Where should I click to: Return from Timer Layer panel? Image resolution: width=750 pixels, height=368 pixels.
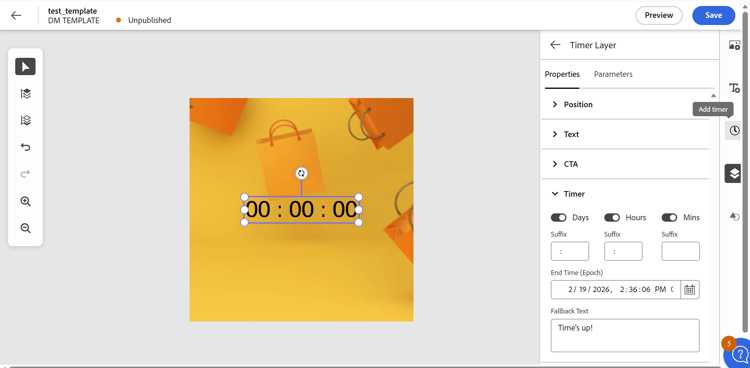click(x=555, y=45)
